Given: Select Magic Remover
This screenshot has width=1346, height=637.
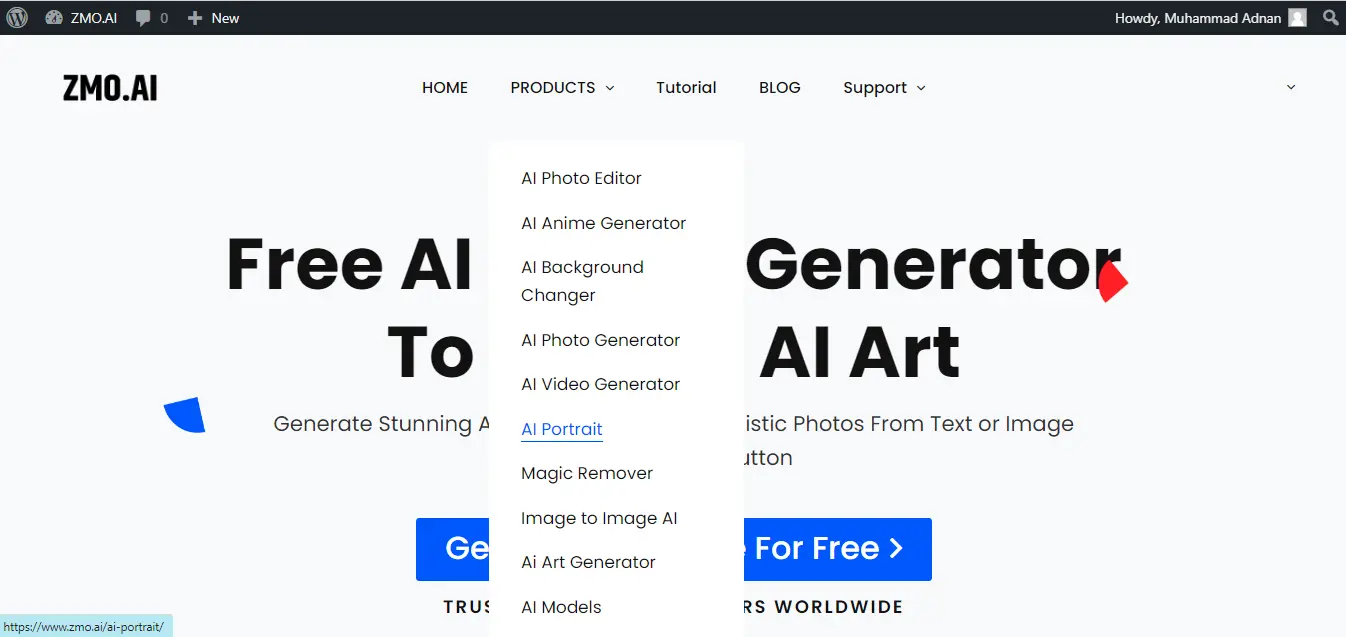Looking at the screenshot, I should 587,473.
